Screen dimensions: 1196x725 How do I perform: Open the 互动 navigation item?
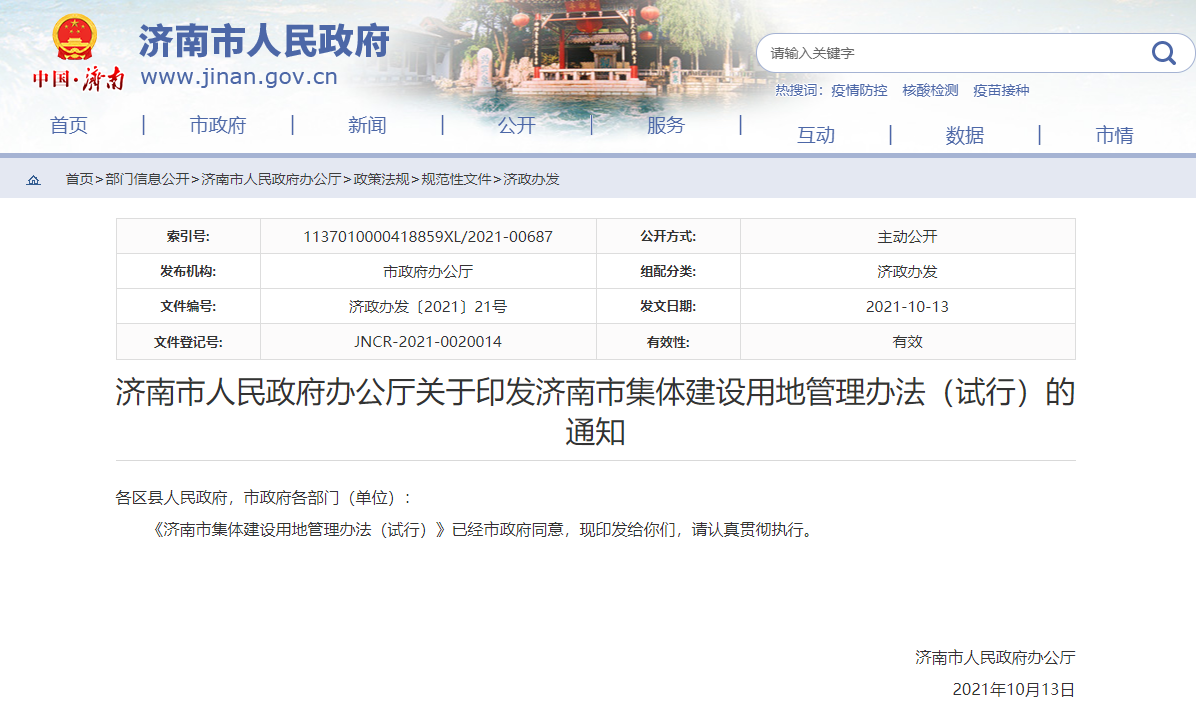click(x=815, y=135)
